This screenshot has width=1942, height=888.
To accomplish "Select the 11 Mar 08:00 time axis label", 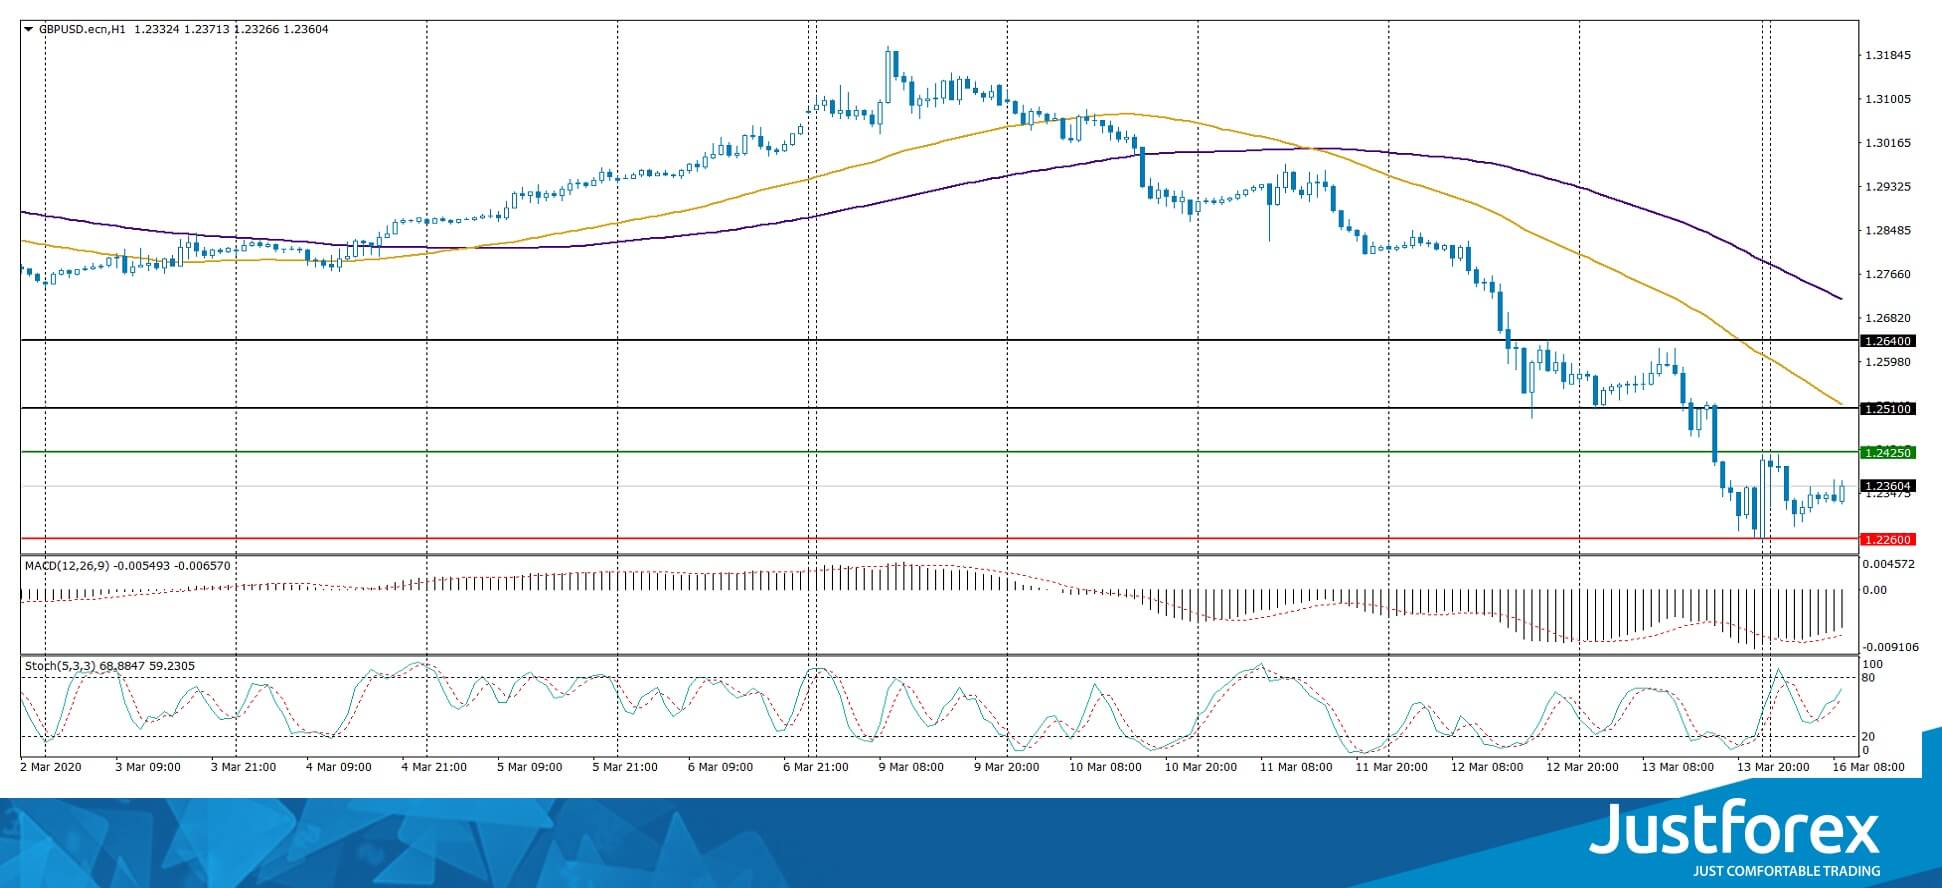I will pyautogui.click(x=1296, y=768).
